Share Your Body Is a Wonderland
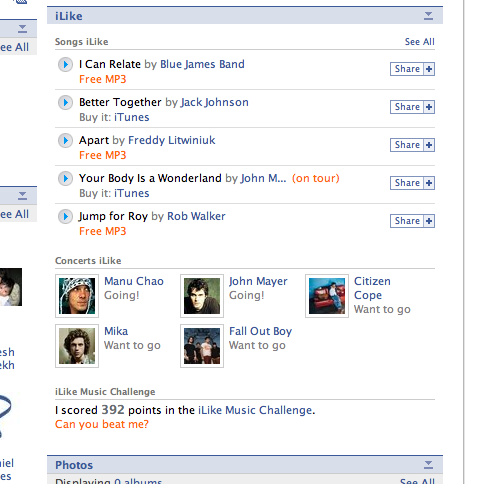The width and height of the screenshot is (489, 484). [x=407, y=183]
